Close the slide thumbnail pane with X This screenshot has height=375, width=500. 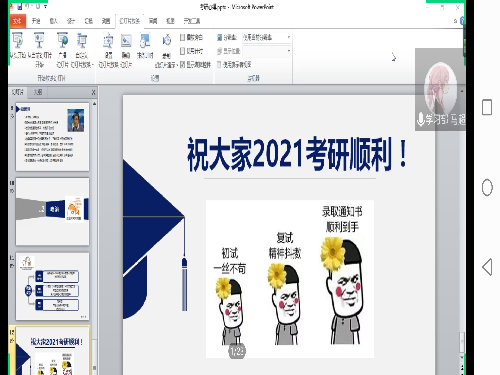[93, 92]
